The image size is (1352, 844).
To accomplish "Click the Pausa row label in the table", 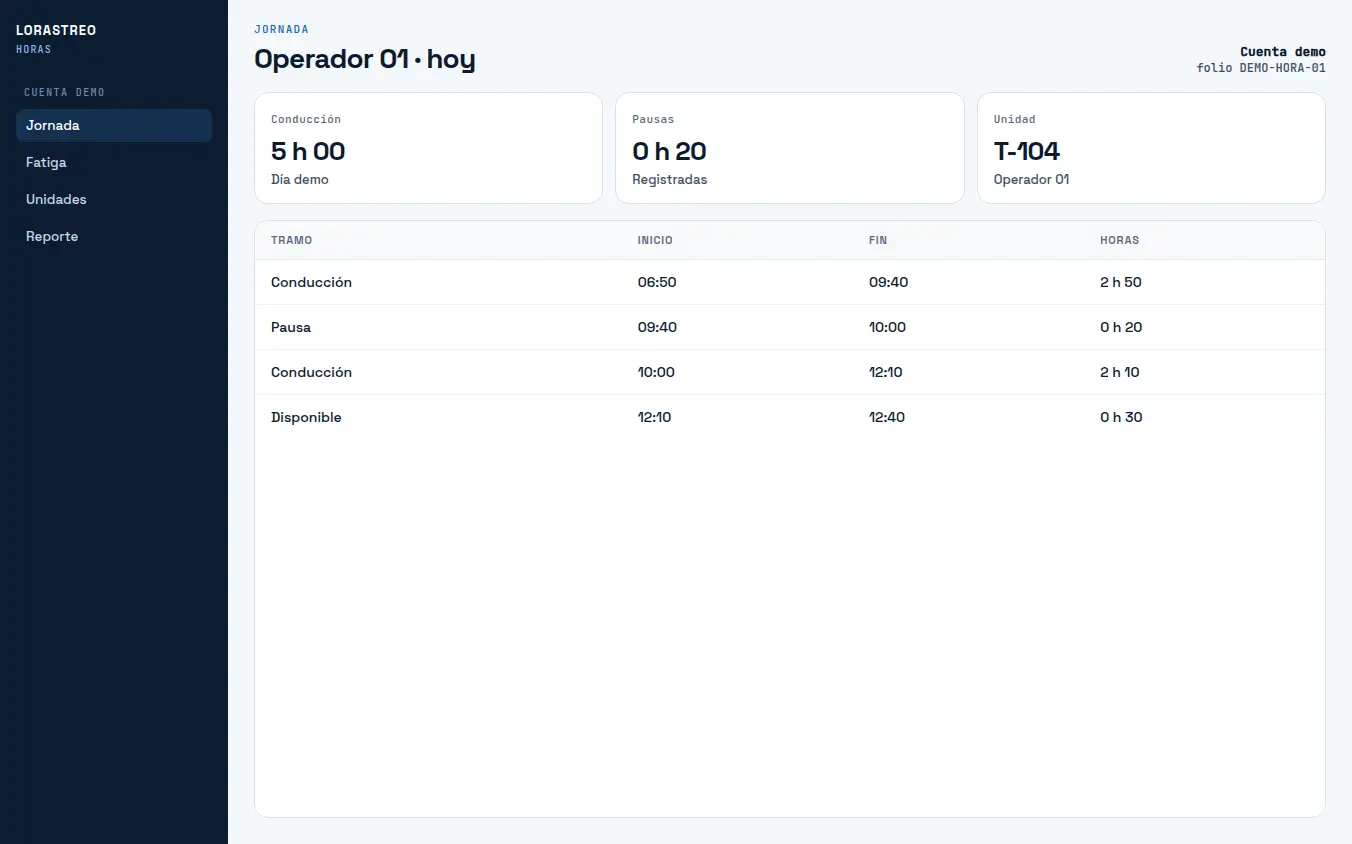I will (x=291, y=328).
